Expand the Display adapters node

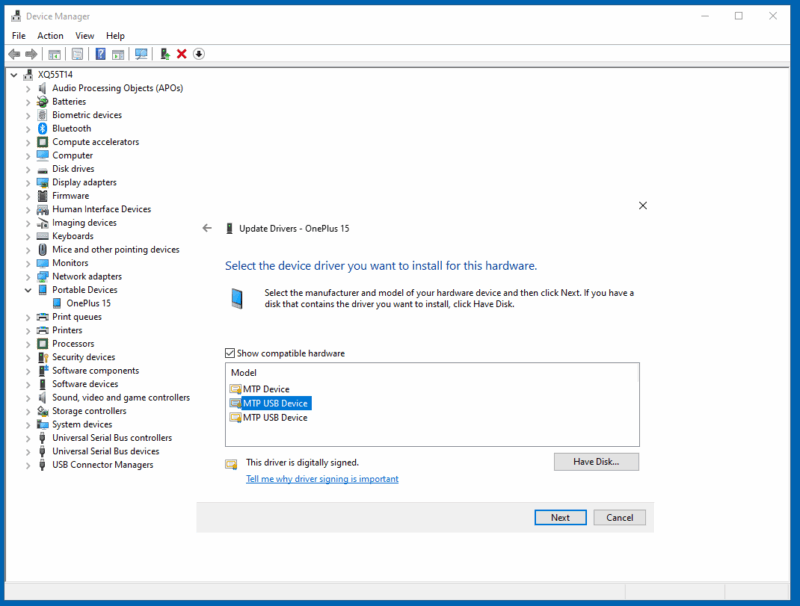click(x=28, y=182)
